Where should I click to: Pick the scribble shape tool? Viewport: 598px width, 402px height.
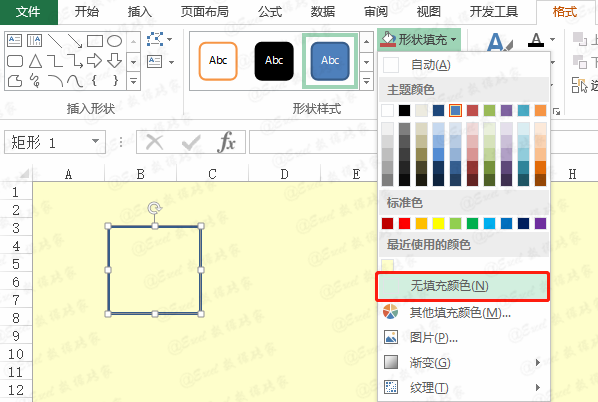35,81
